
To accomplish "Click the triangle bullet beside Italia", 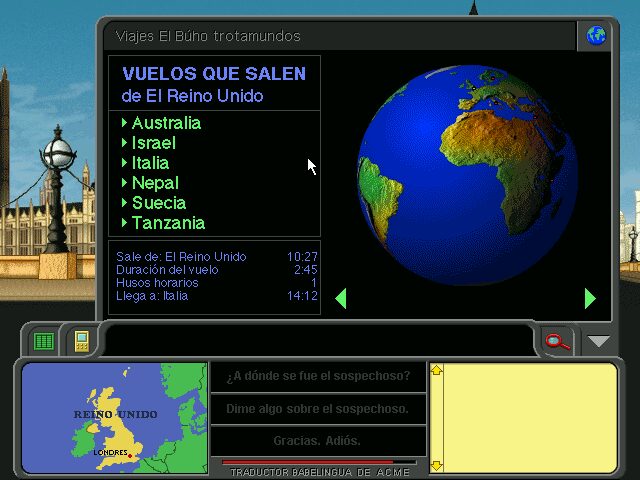I will click(x=124, y=162).
